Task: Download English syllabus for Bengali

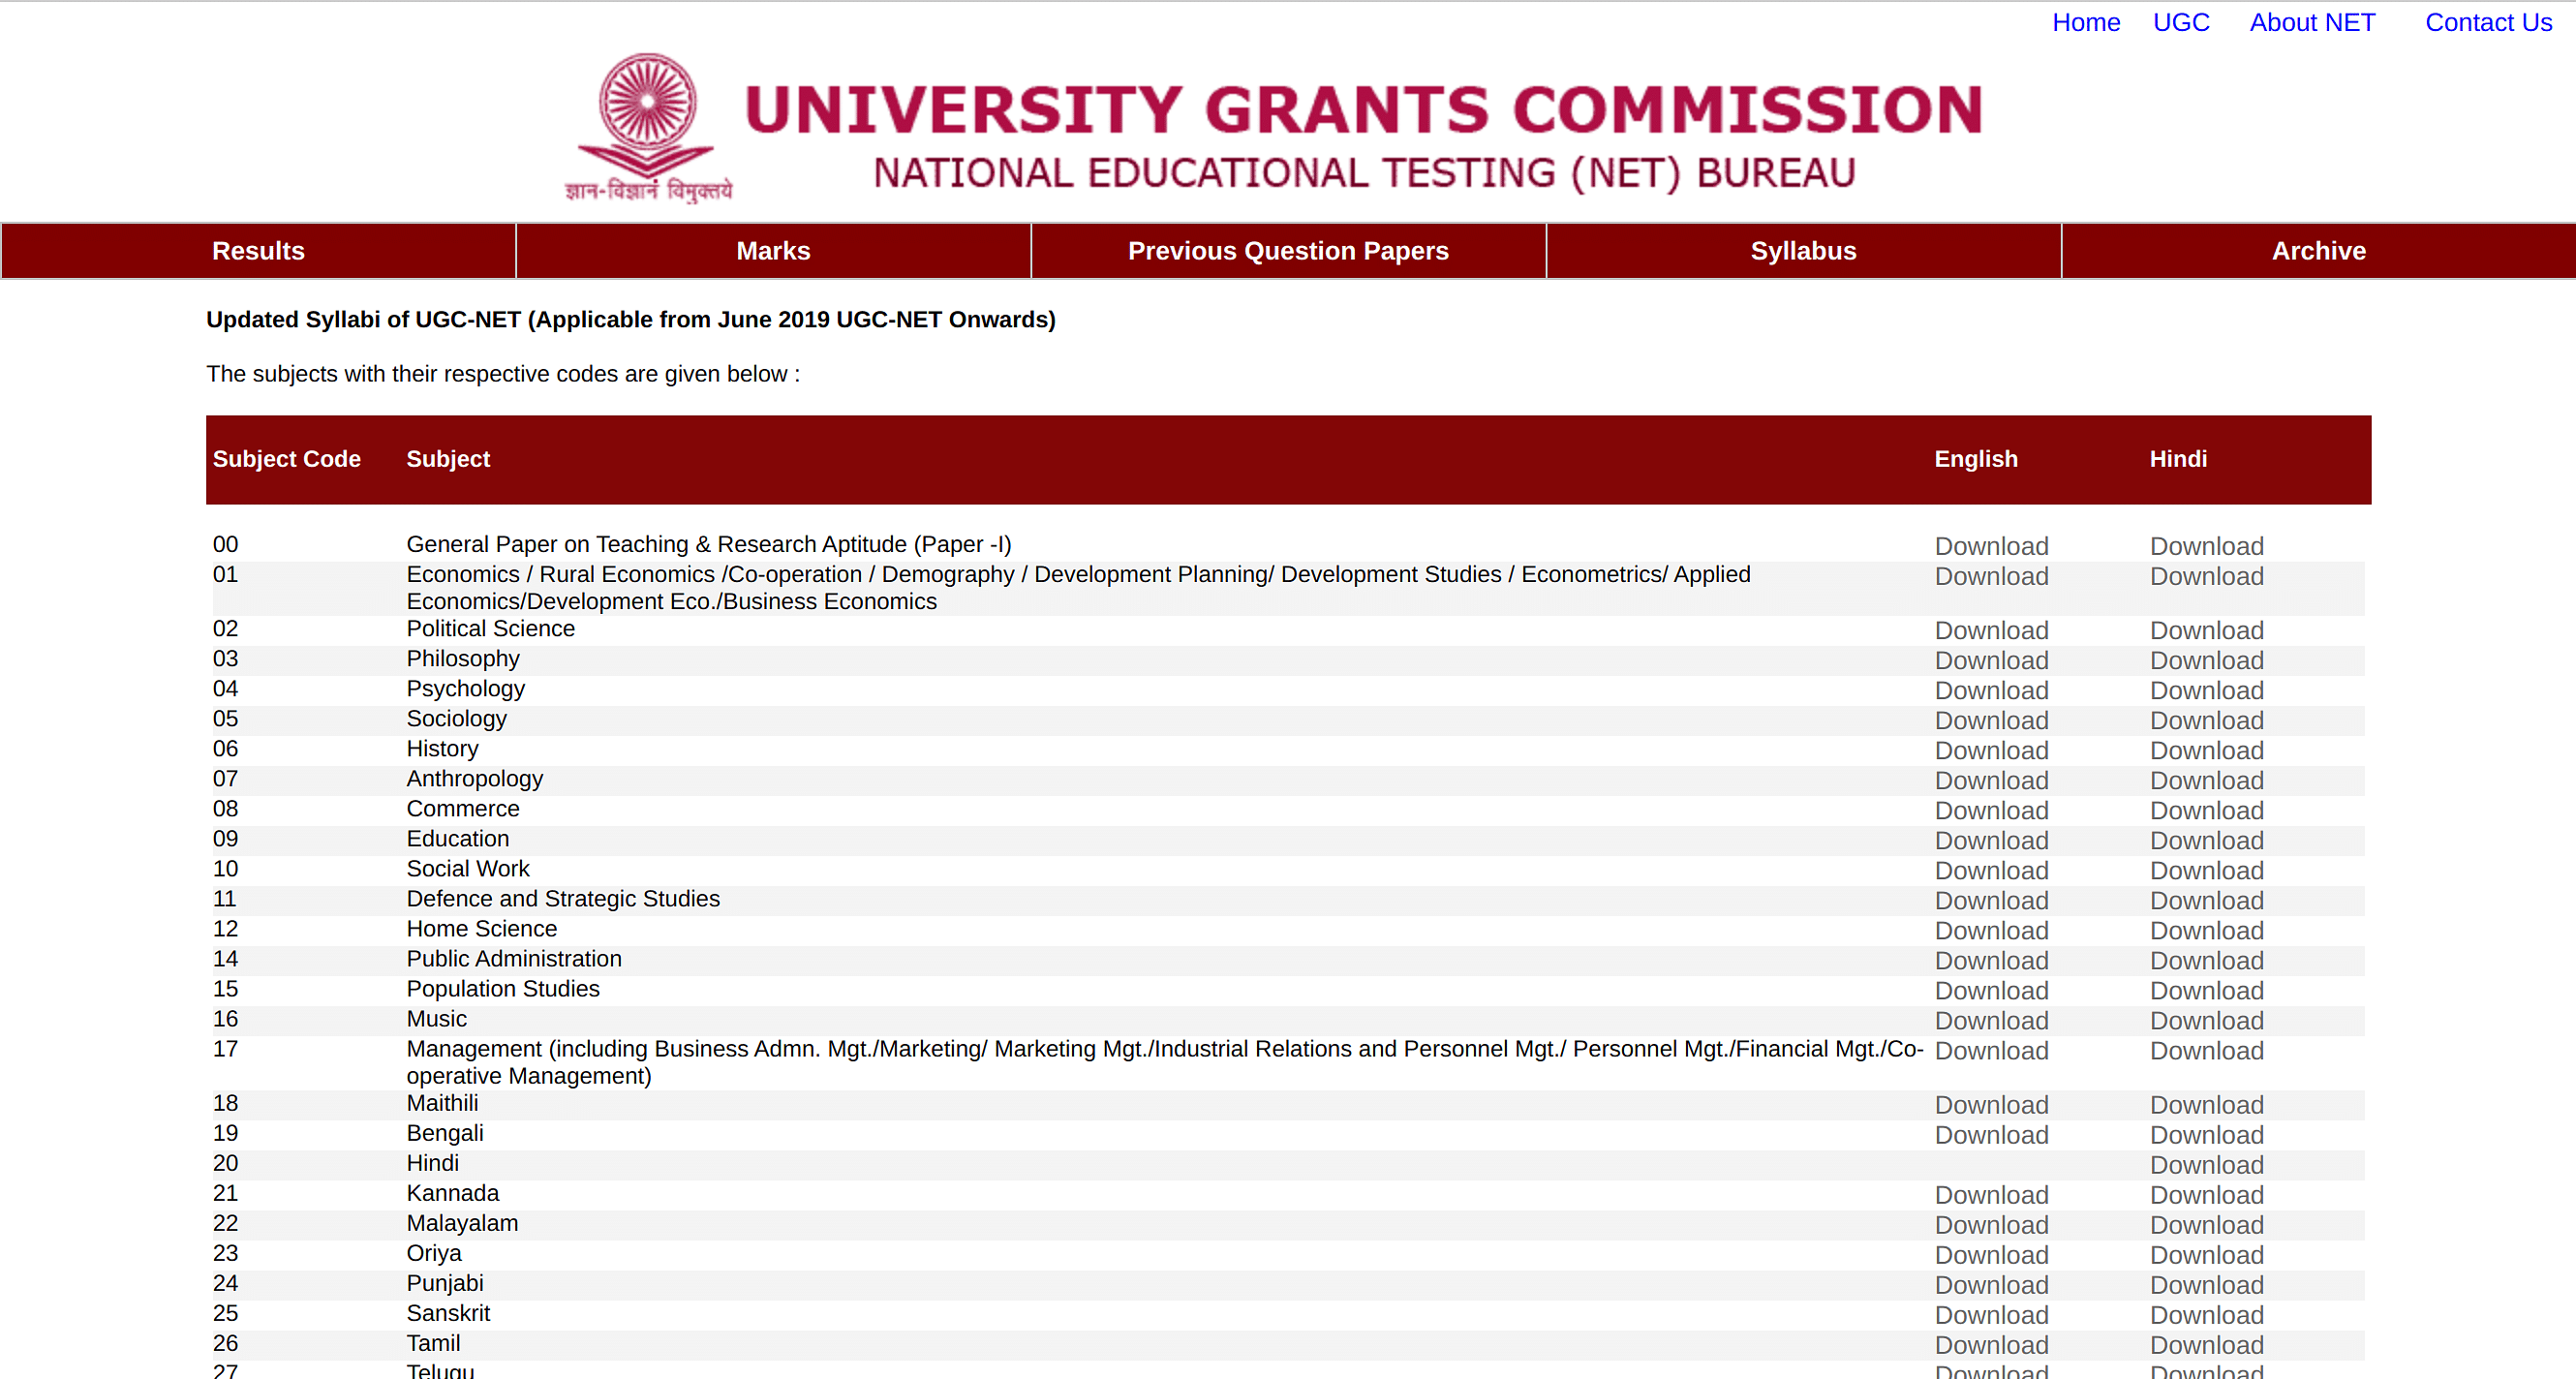Action: point(1991,1134)
